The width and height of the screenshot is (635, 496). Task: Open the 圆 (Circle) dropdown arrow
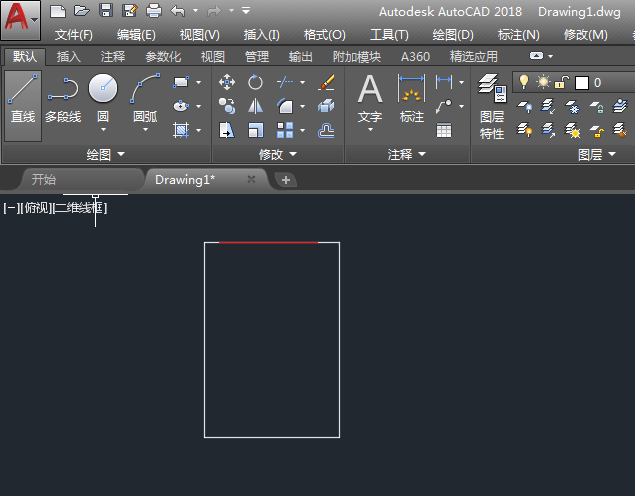tap(103, 130)
